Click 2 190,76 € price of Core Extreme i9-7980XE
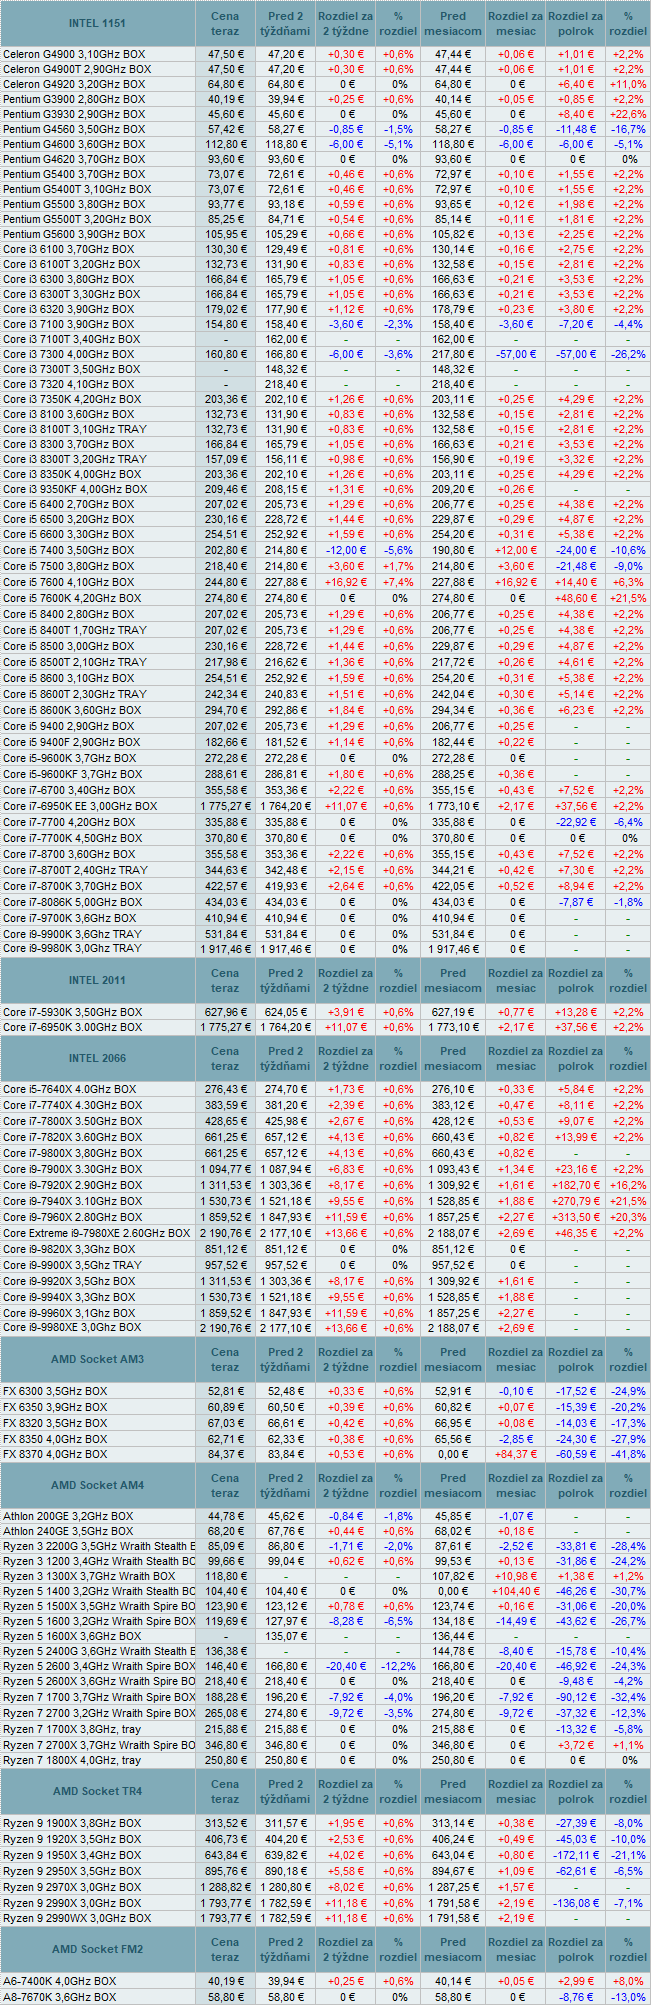 click(225, 1233)
